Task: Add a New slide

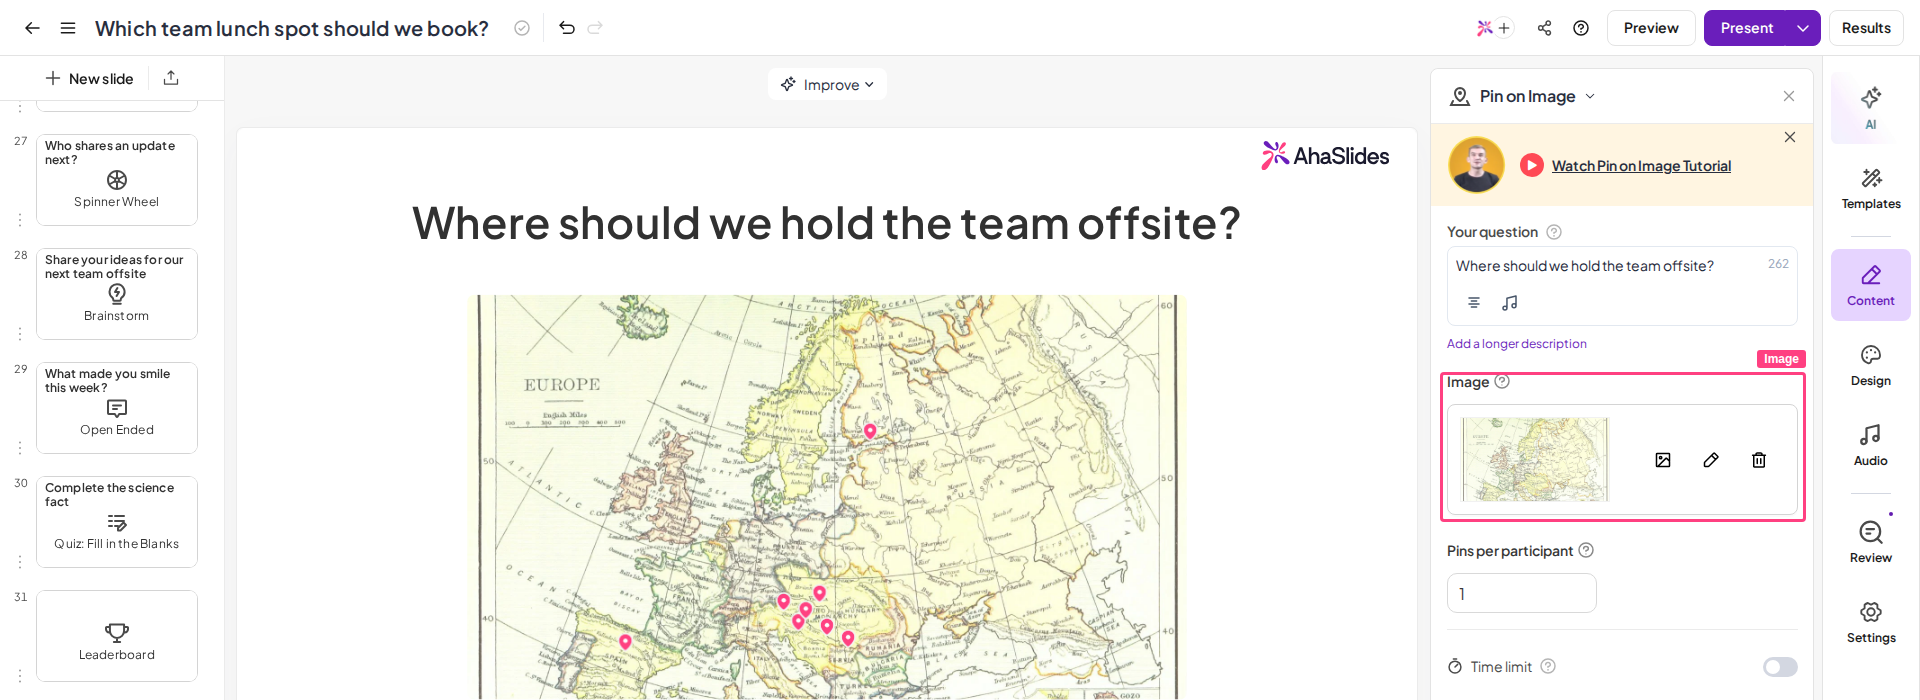Action: [x=89, y=78]
